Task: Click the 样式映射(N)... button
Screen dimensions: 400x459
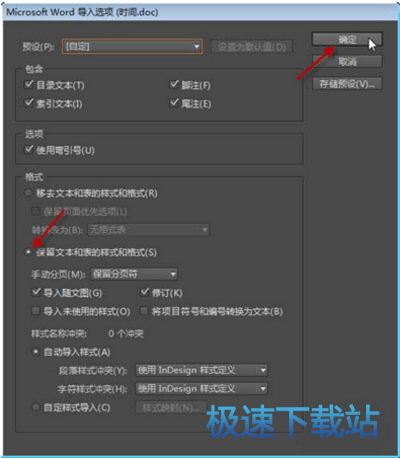Action: point(171,407)
